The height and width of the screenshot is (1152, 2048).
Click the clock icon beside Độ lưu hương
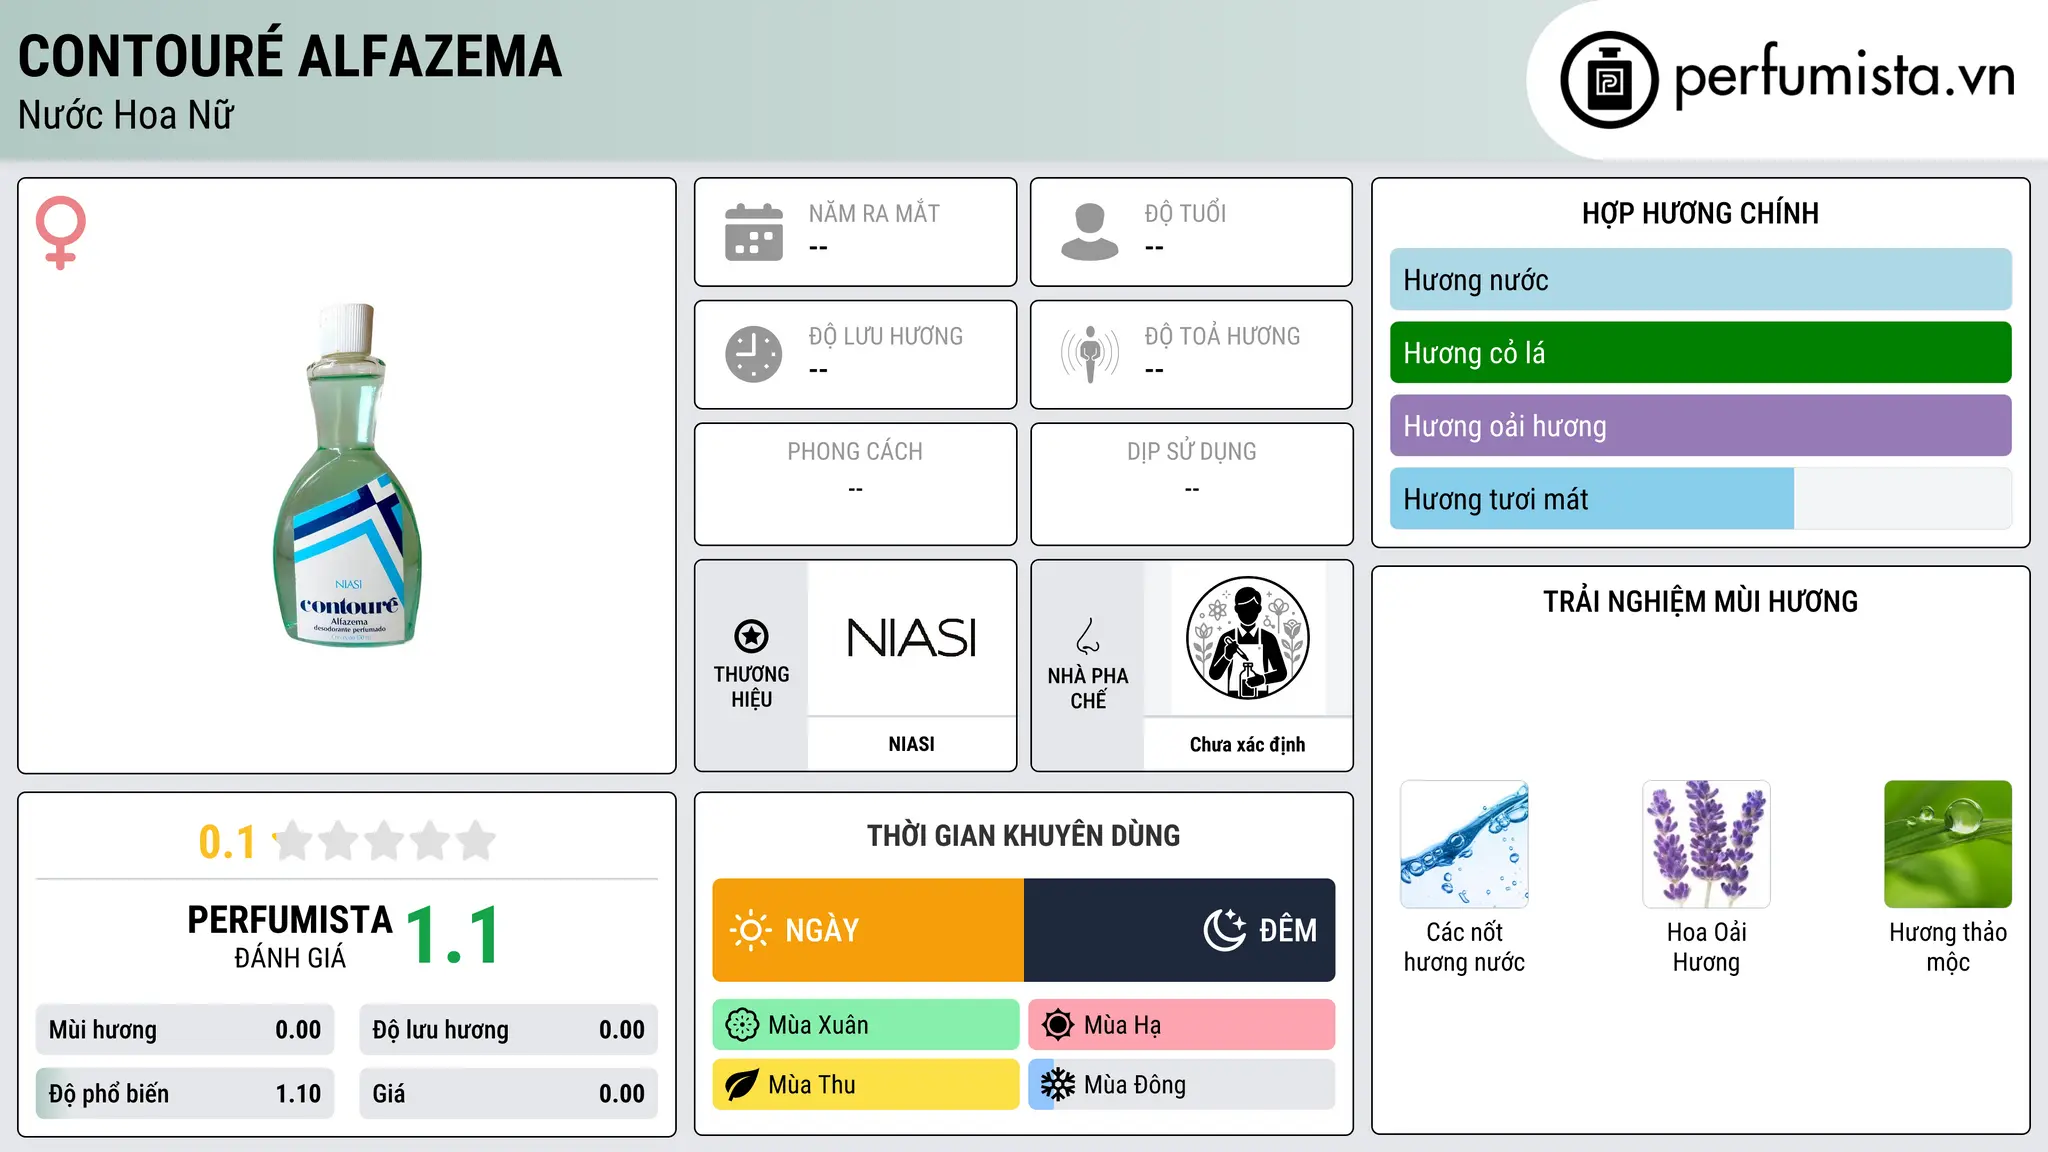tap(754, 354)
